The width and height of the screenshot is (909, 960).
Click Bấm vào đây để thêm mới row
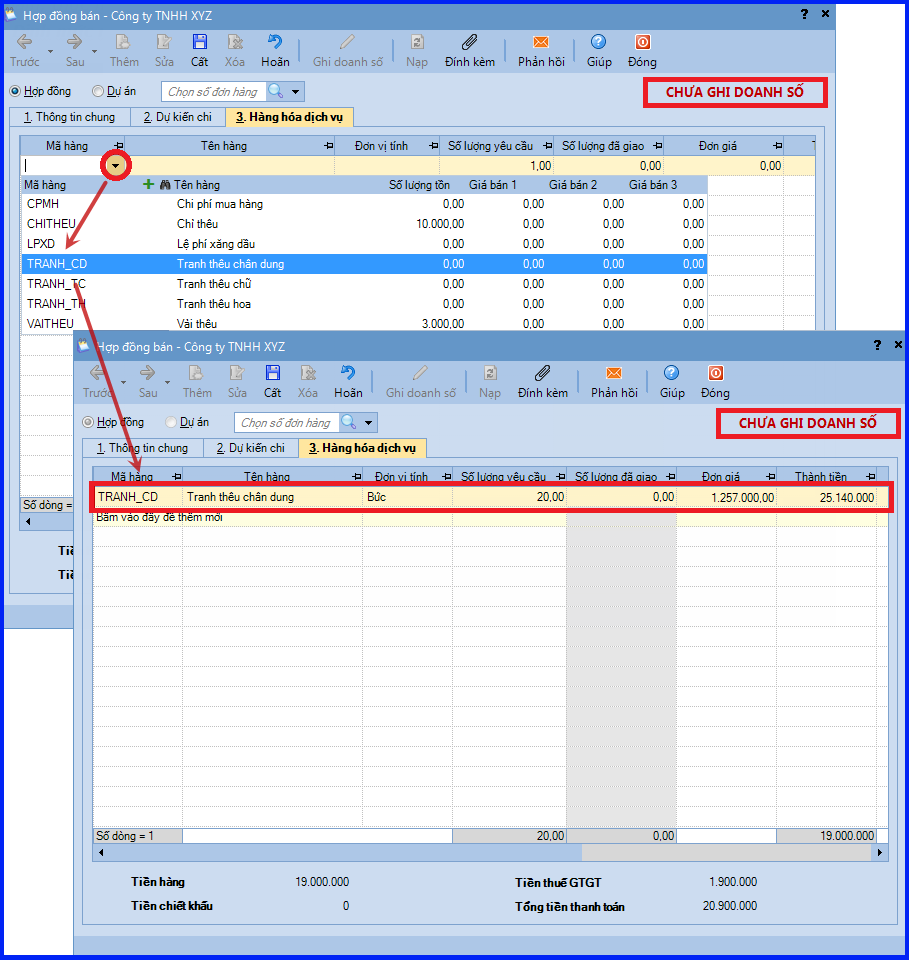point(490,517)
